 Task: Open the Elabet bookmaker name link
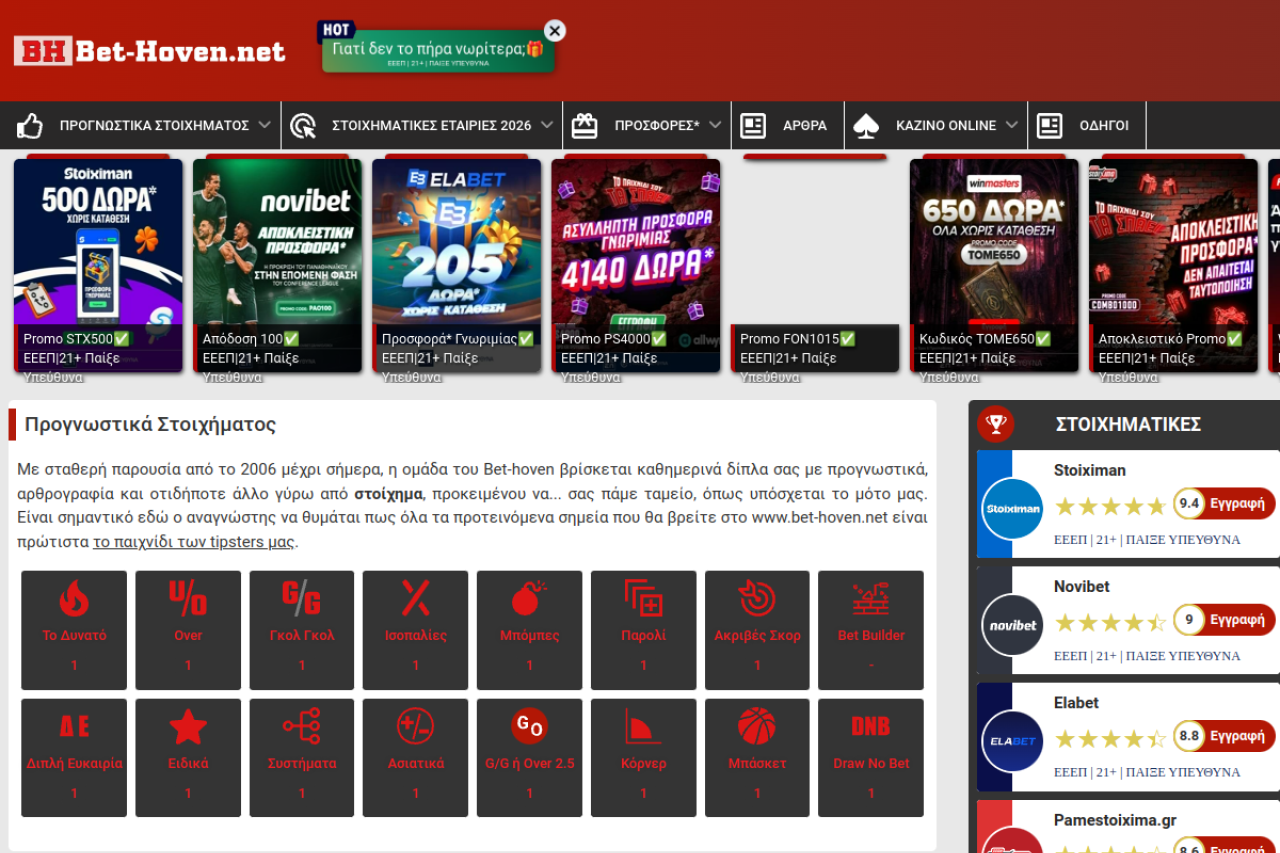pyautogui.click(x=1076, y=703)
